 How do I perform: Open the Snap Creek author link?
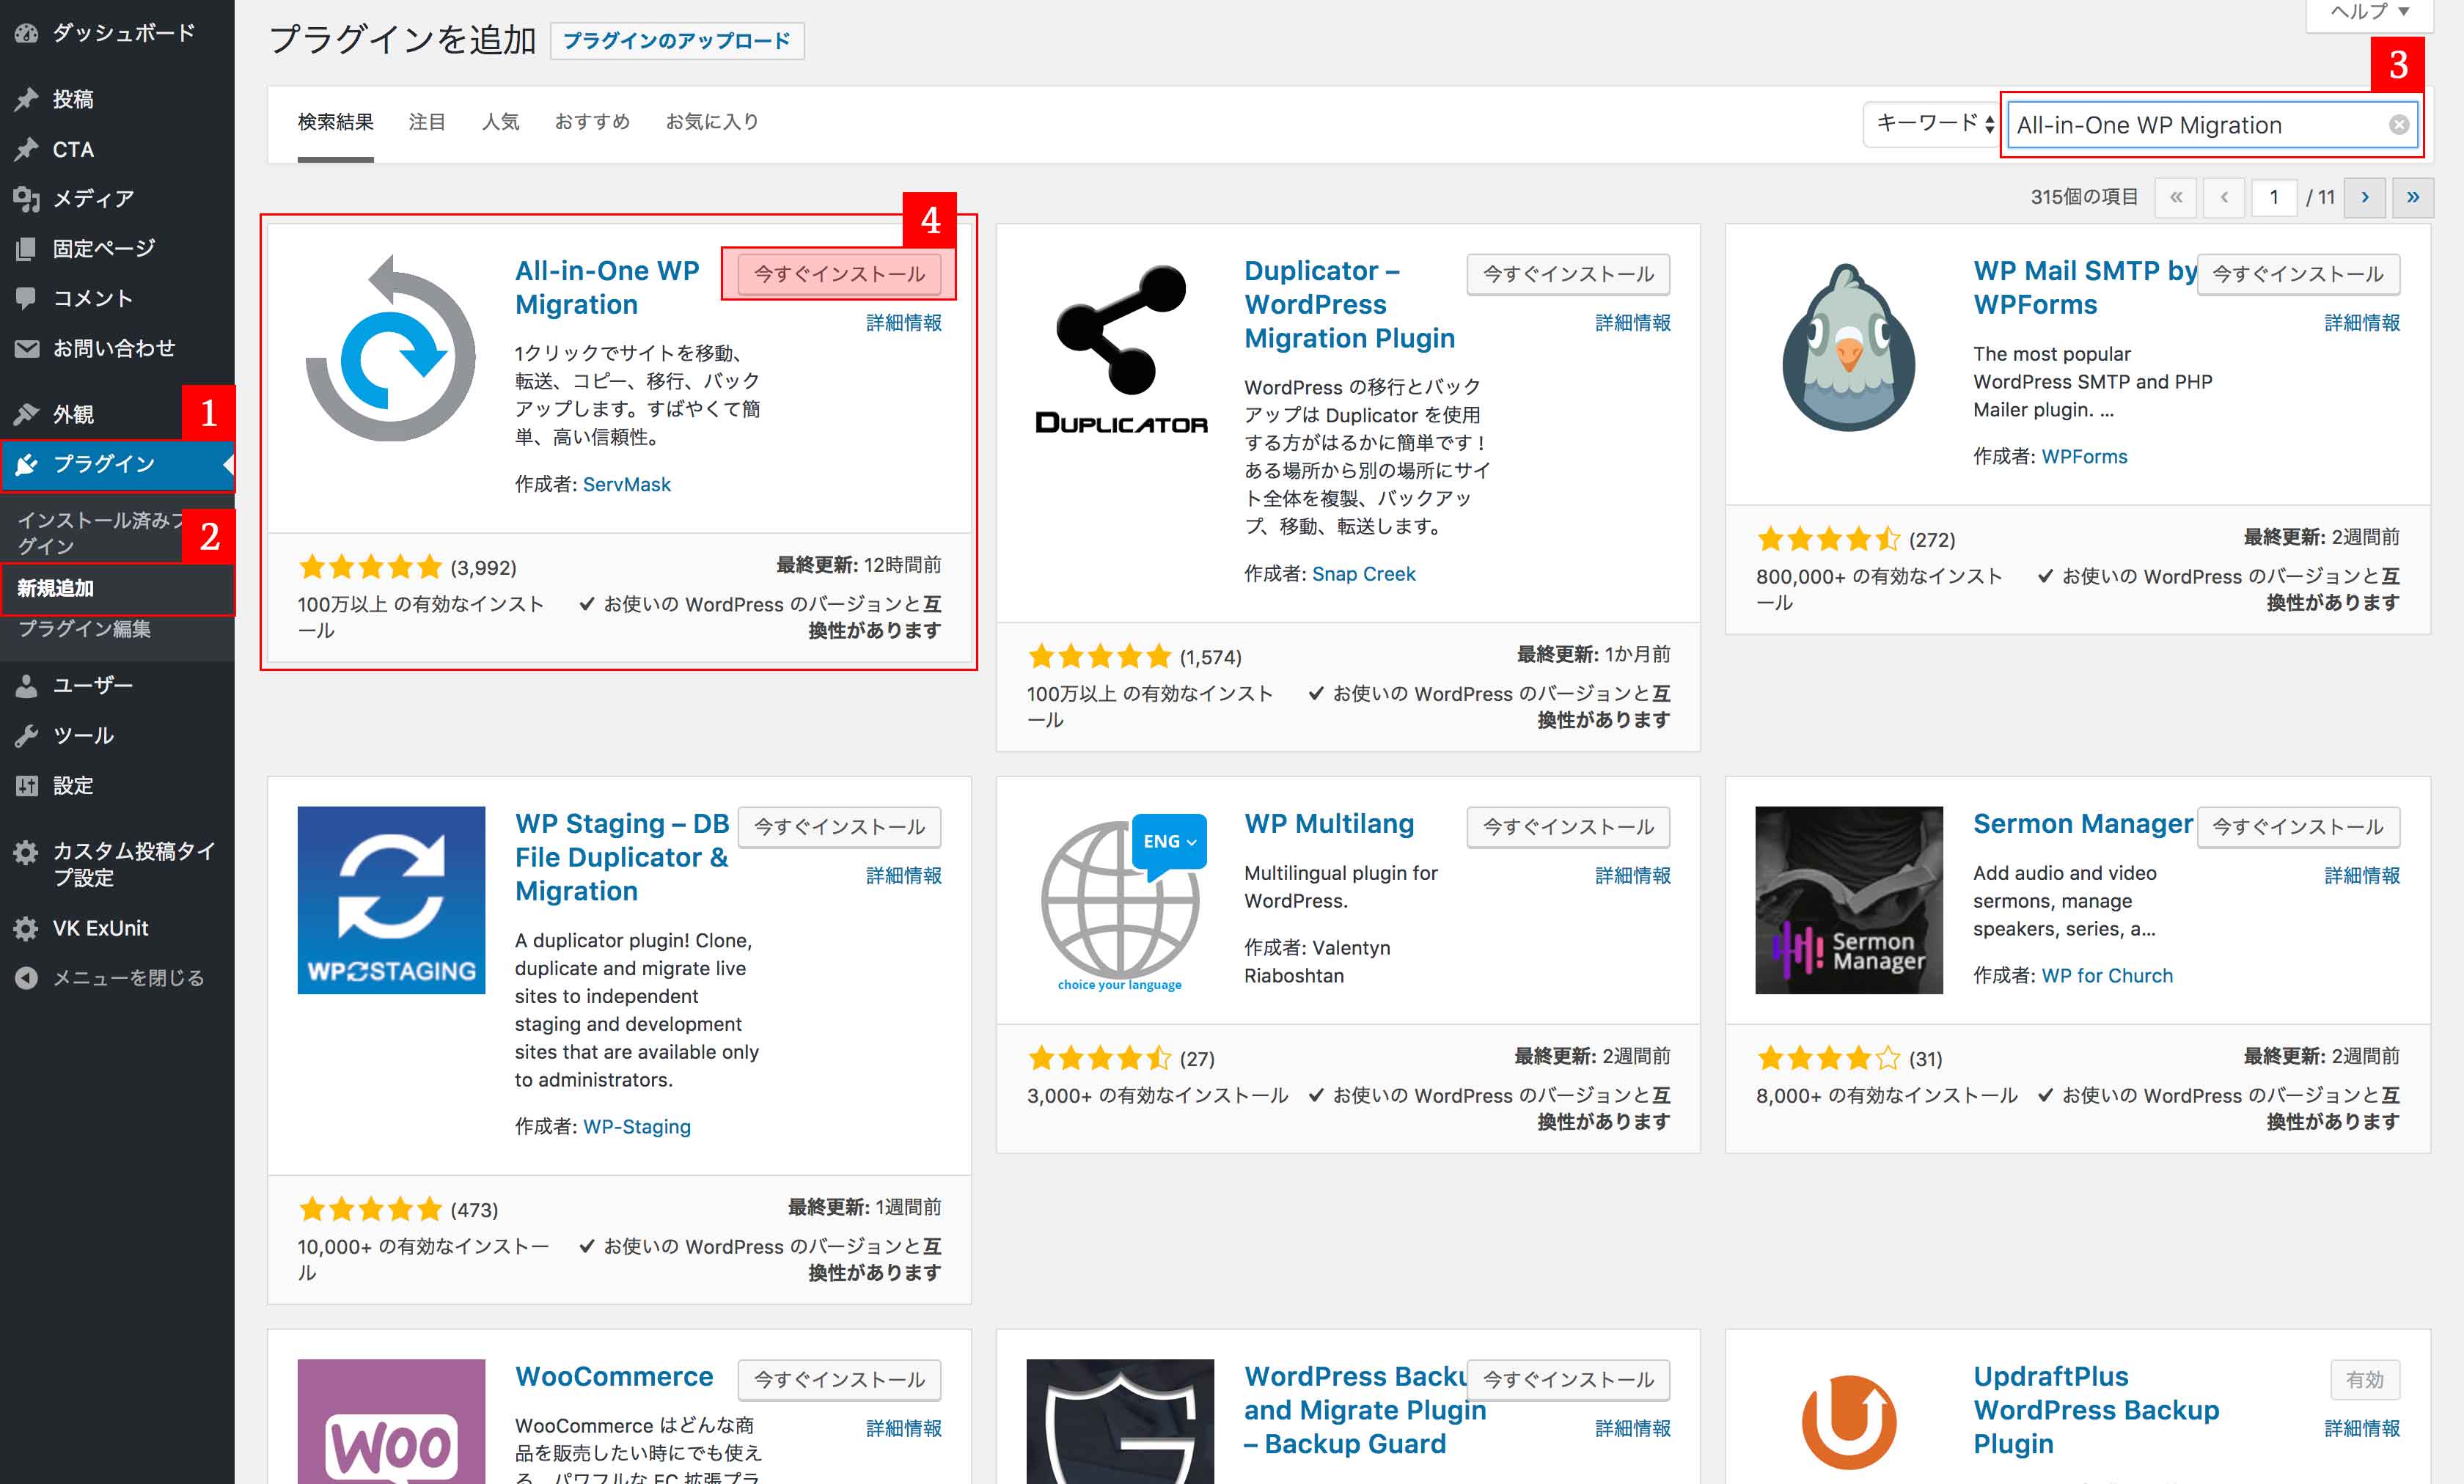tap(1364, 574)
